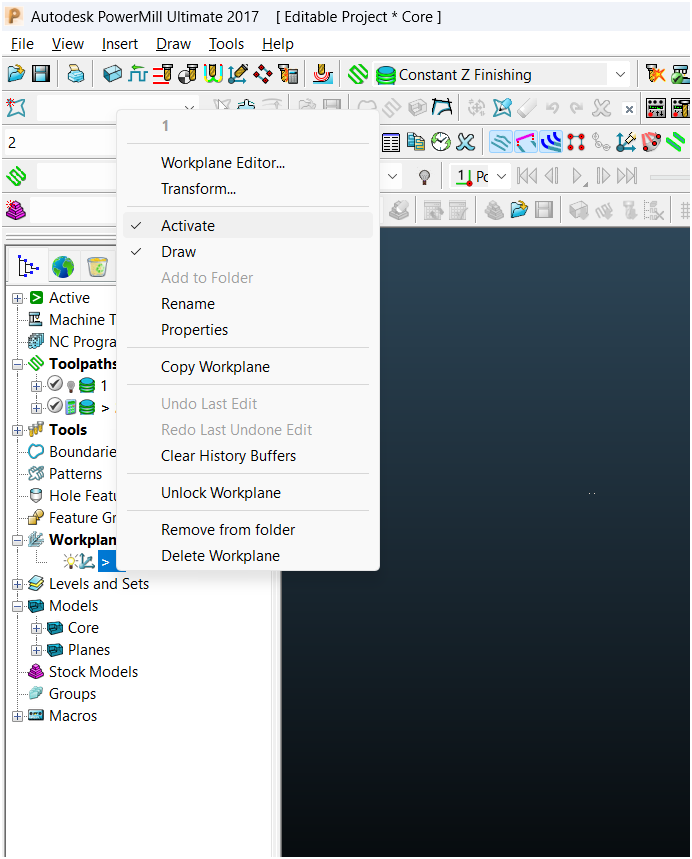The width and height of the screenshot is (692, 859).
Task: Click the print icon in main toolbar
Action: 76,73
